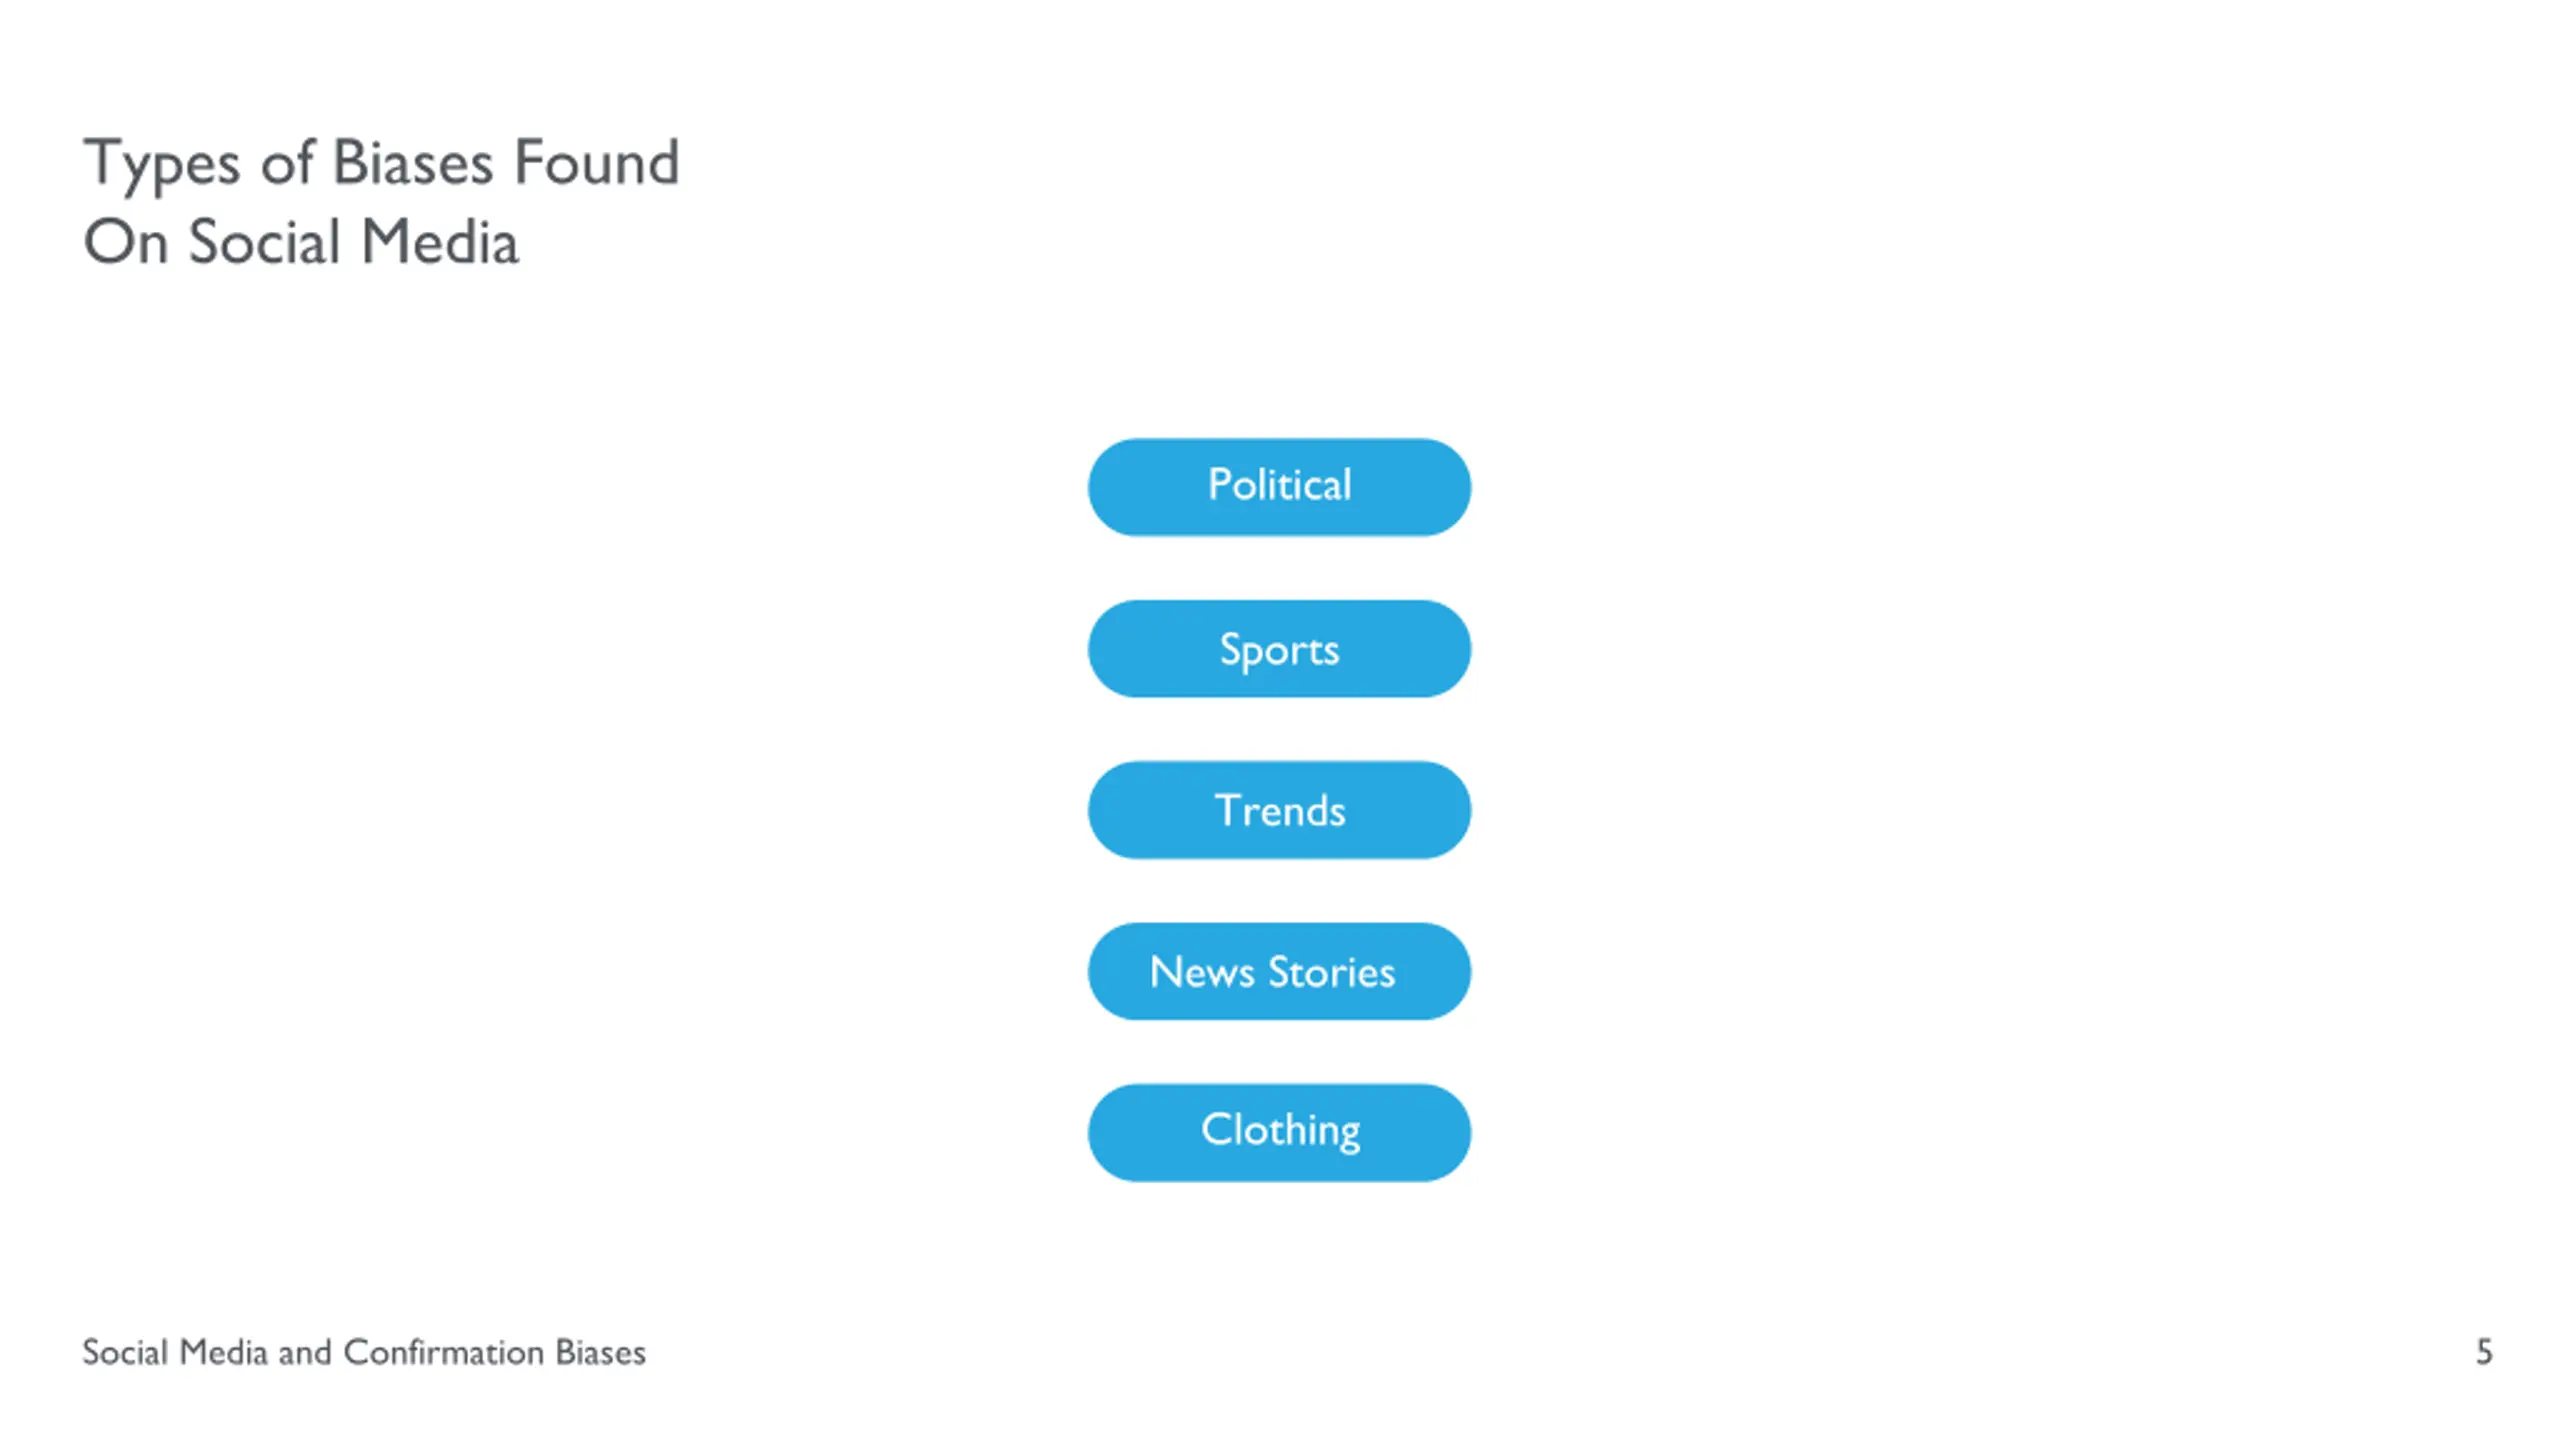Place cursor on 'Found' in the title

[597, 162]
